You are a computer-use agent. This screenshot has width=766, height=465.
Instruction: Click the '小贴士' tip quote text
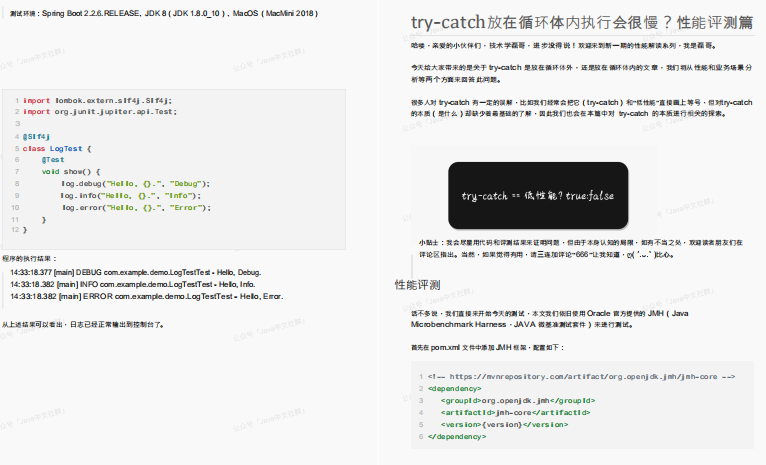click(x=580, y=249)
